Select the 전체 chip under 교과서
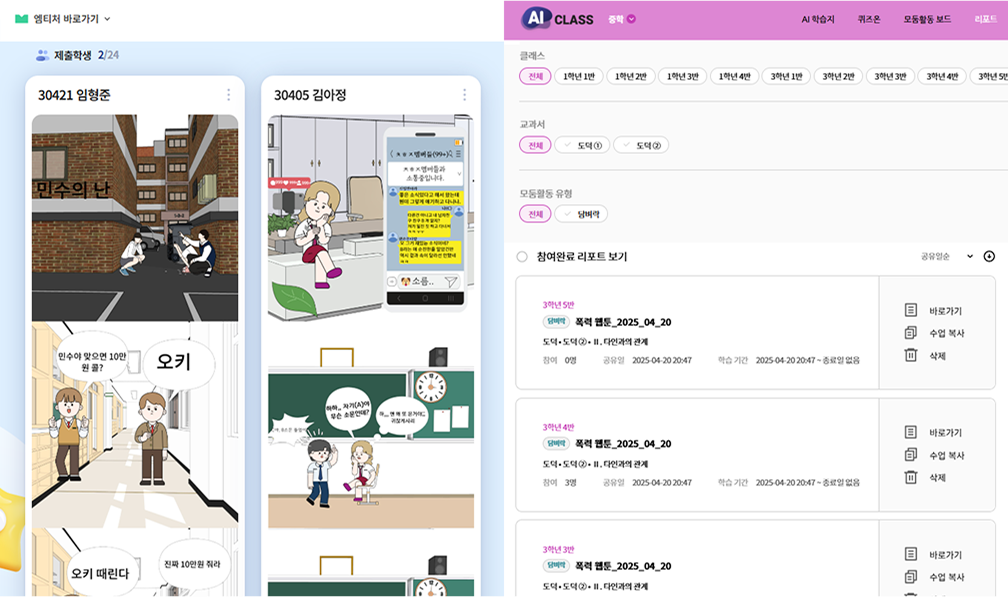 [x=536, y=145]
